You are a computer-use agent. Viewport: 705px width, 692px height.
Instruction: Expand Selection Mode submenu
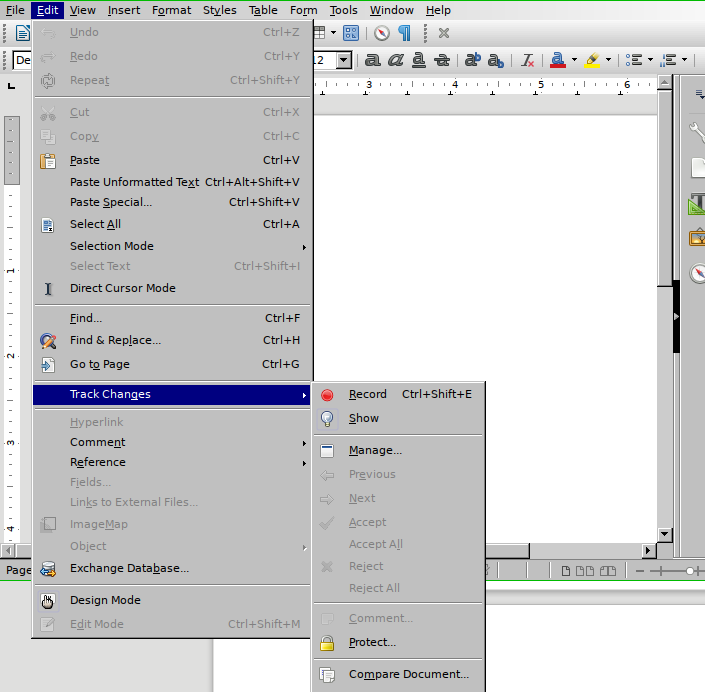pos(172,246)
